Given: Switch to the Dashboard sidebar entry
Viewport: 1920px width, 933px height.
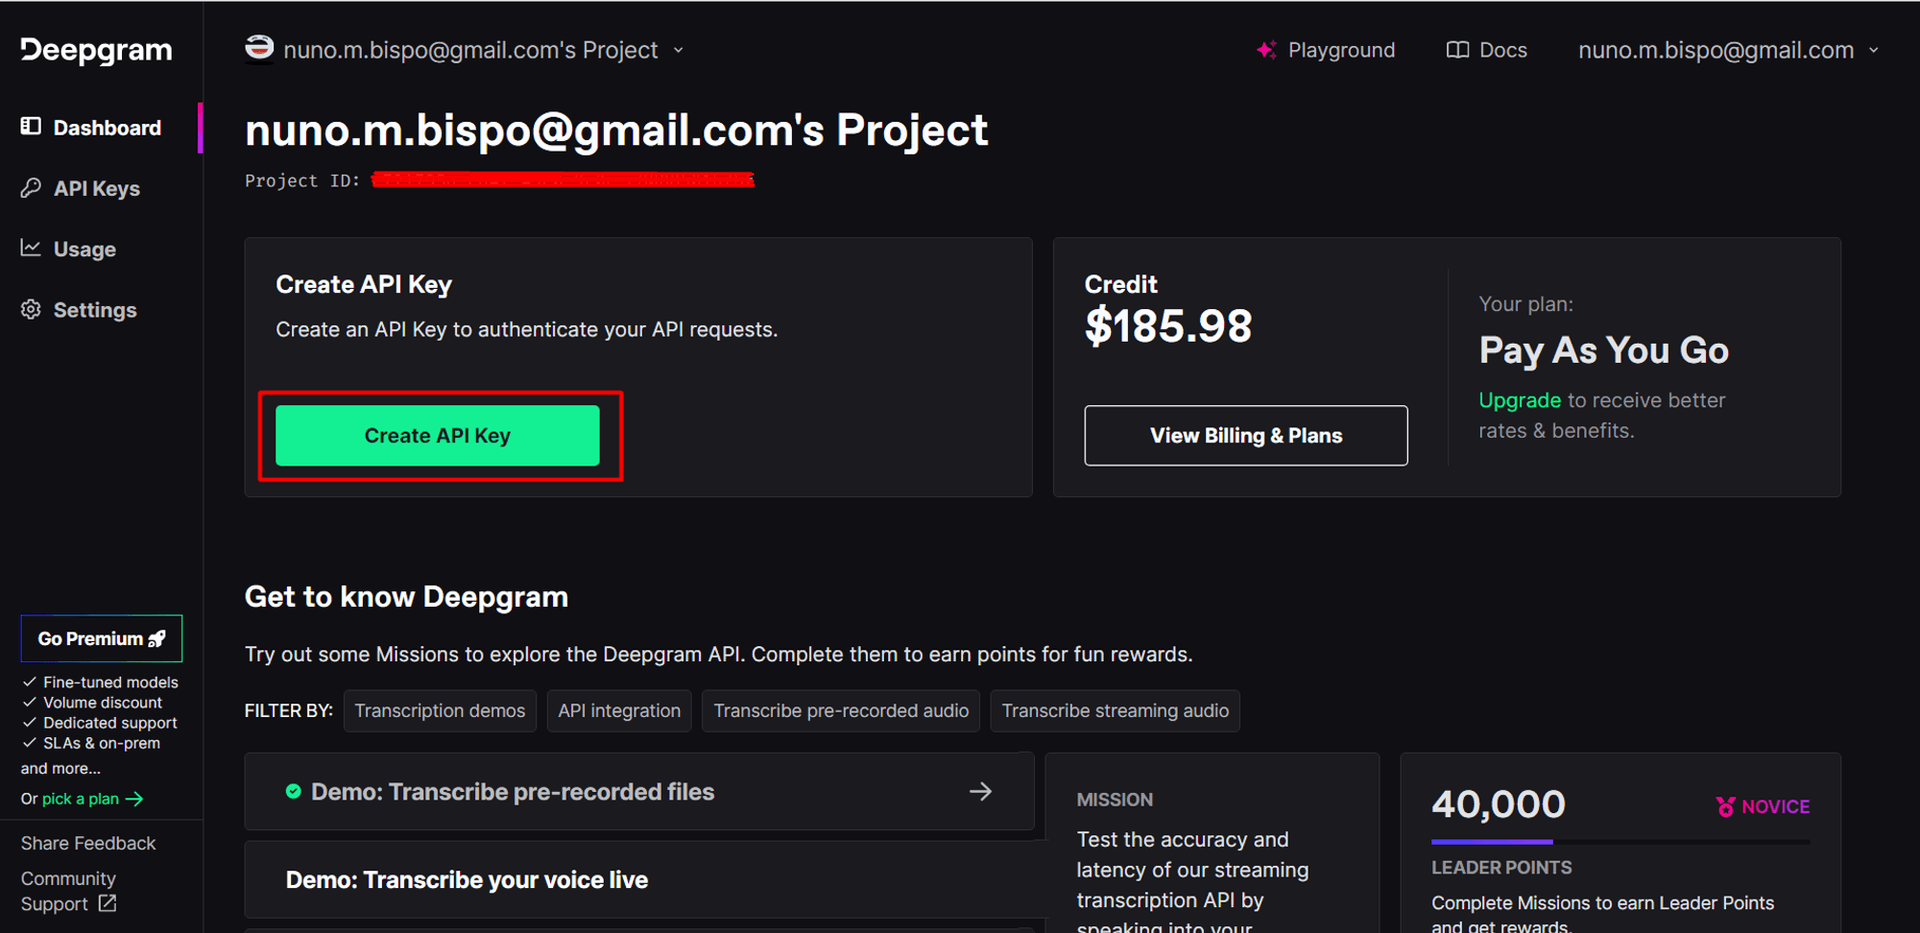Looking at the screenshot, I should pos(107,127).
